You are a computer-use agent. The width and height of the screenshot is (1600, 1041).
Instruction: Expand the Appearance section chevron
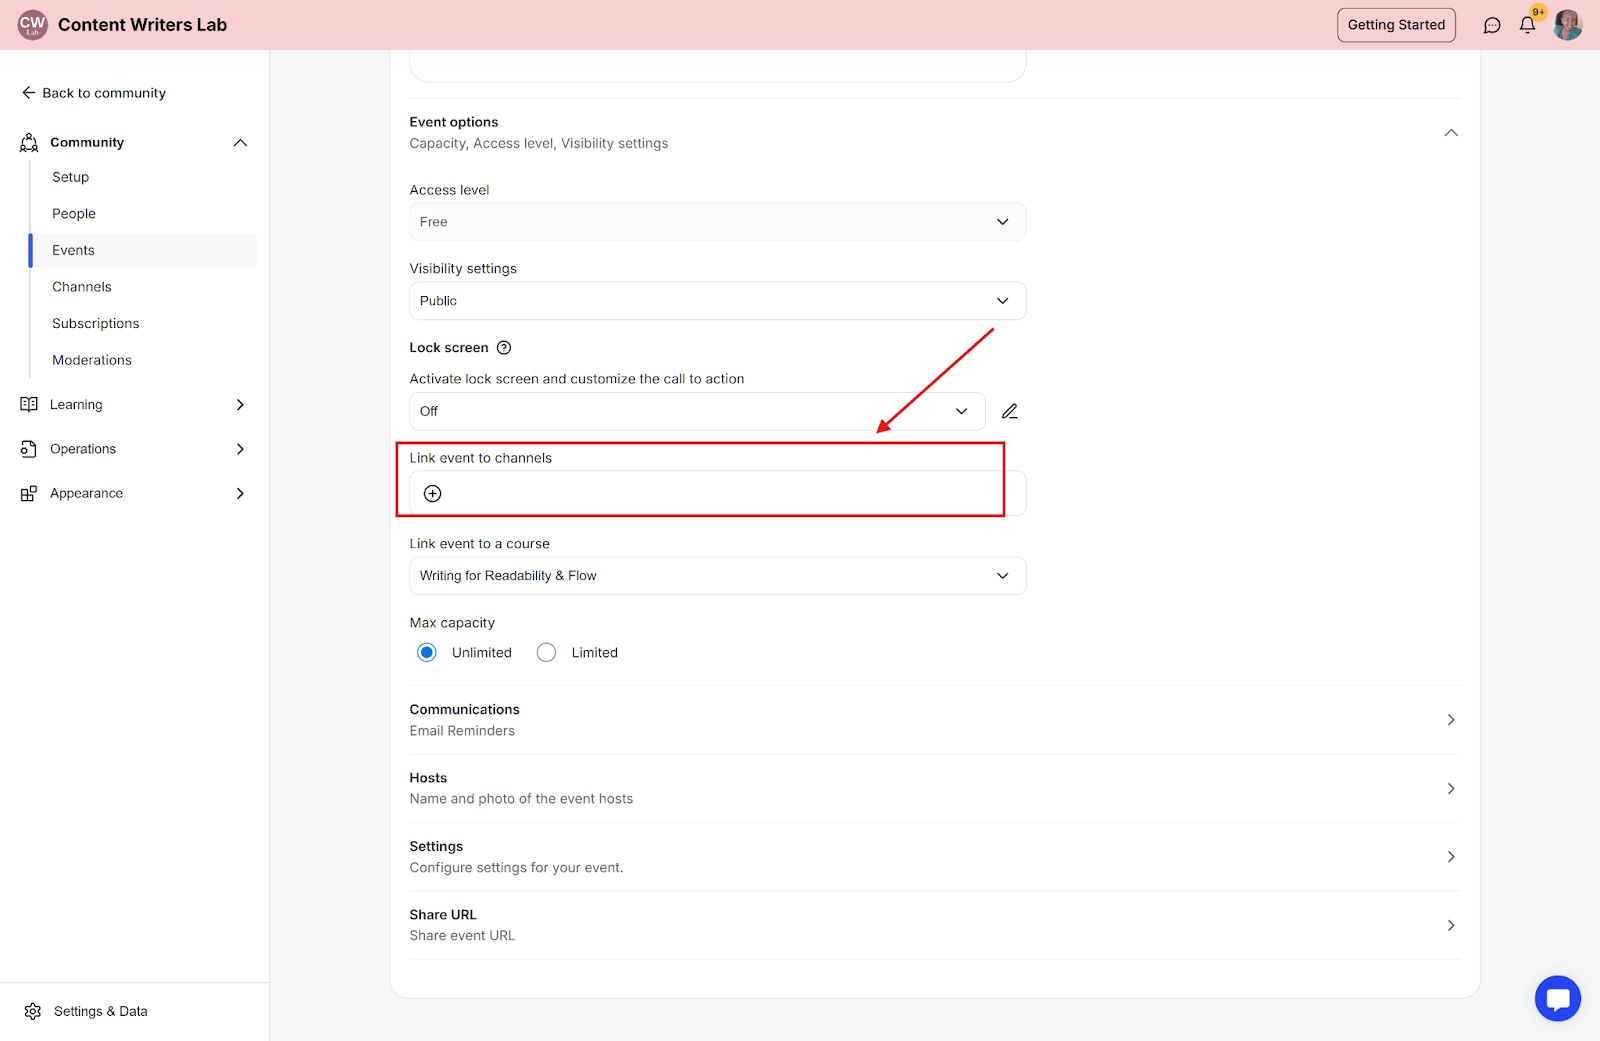click(240, 494)
